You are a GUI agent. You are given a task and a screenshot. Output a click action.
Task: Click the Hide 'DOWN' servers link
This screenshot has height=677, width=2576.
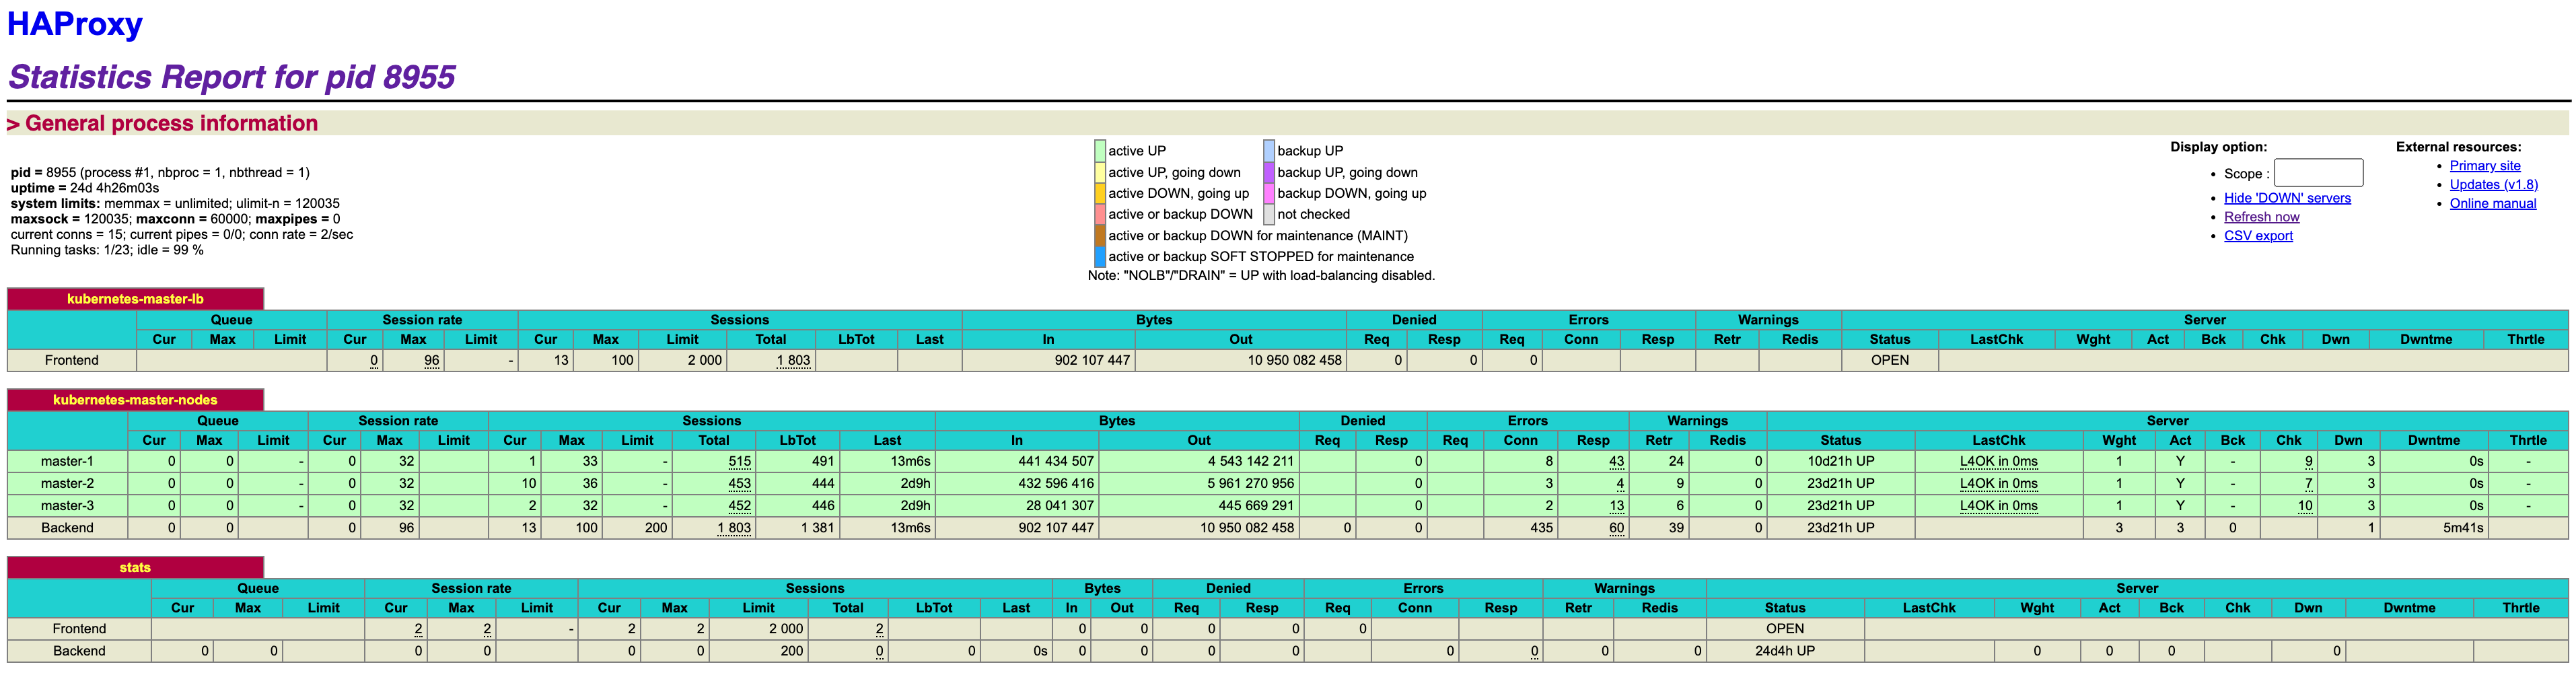click(x=2287, y=198)
